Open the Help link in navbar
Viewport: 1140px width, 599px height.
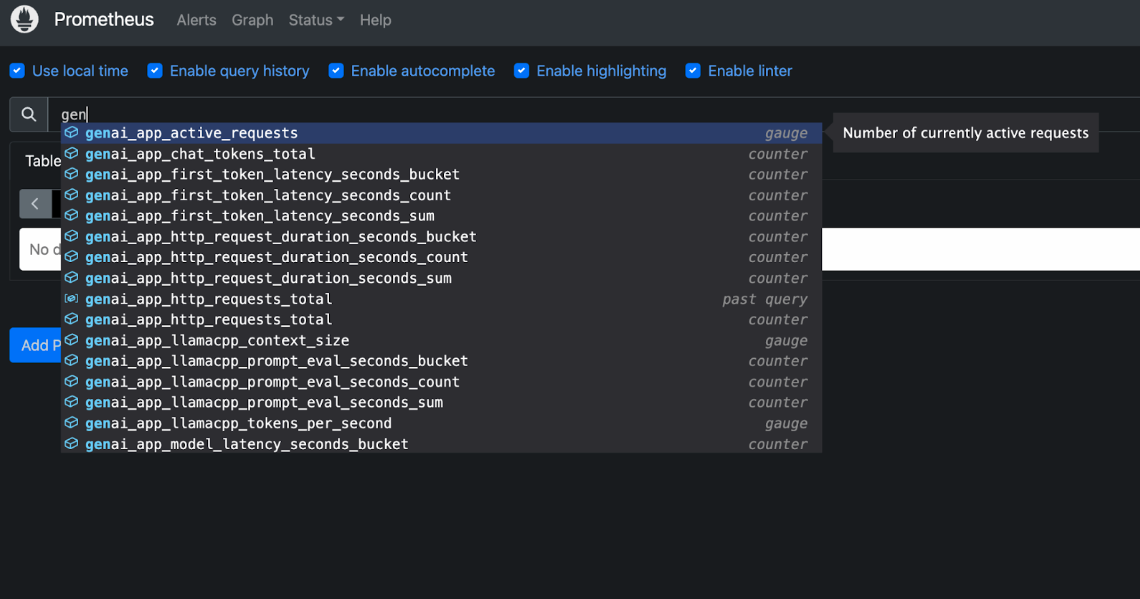pos(375,20)
